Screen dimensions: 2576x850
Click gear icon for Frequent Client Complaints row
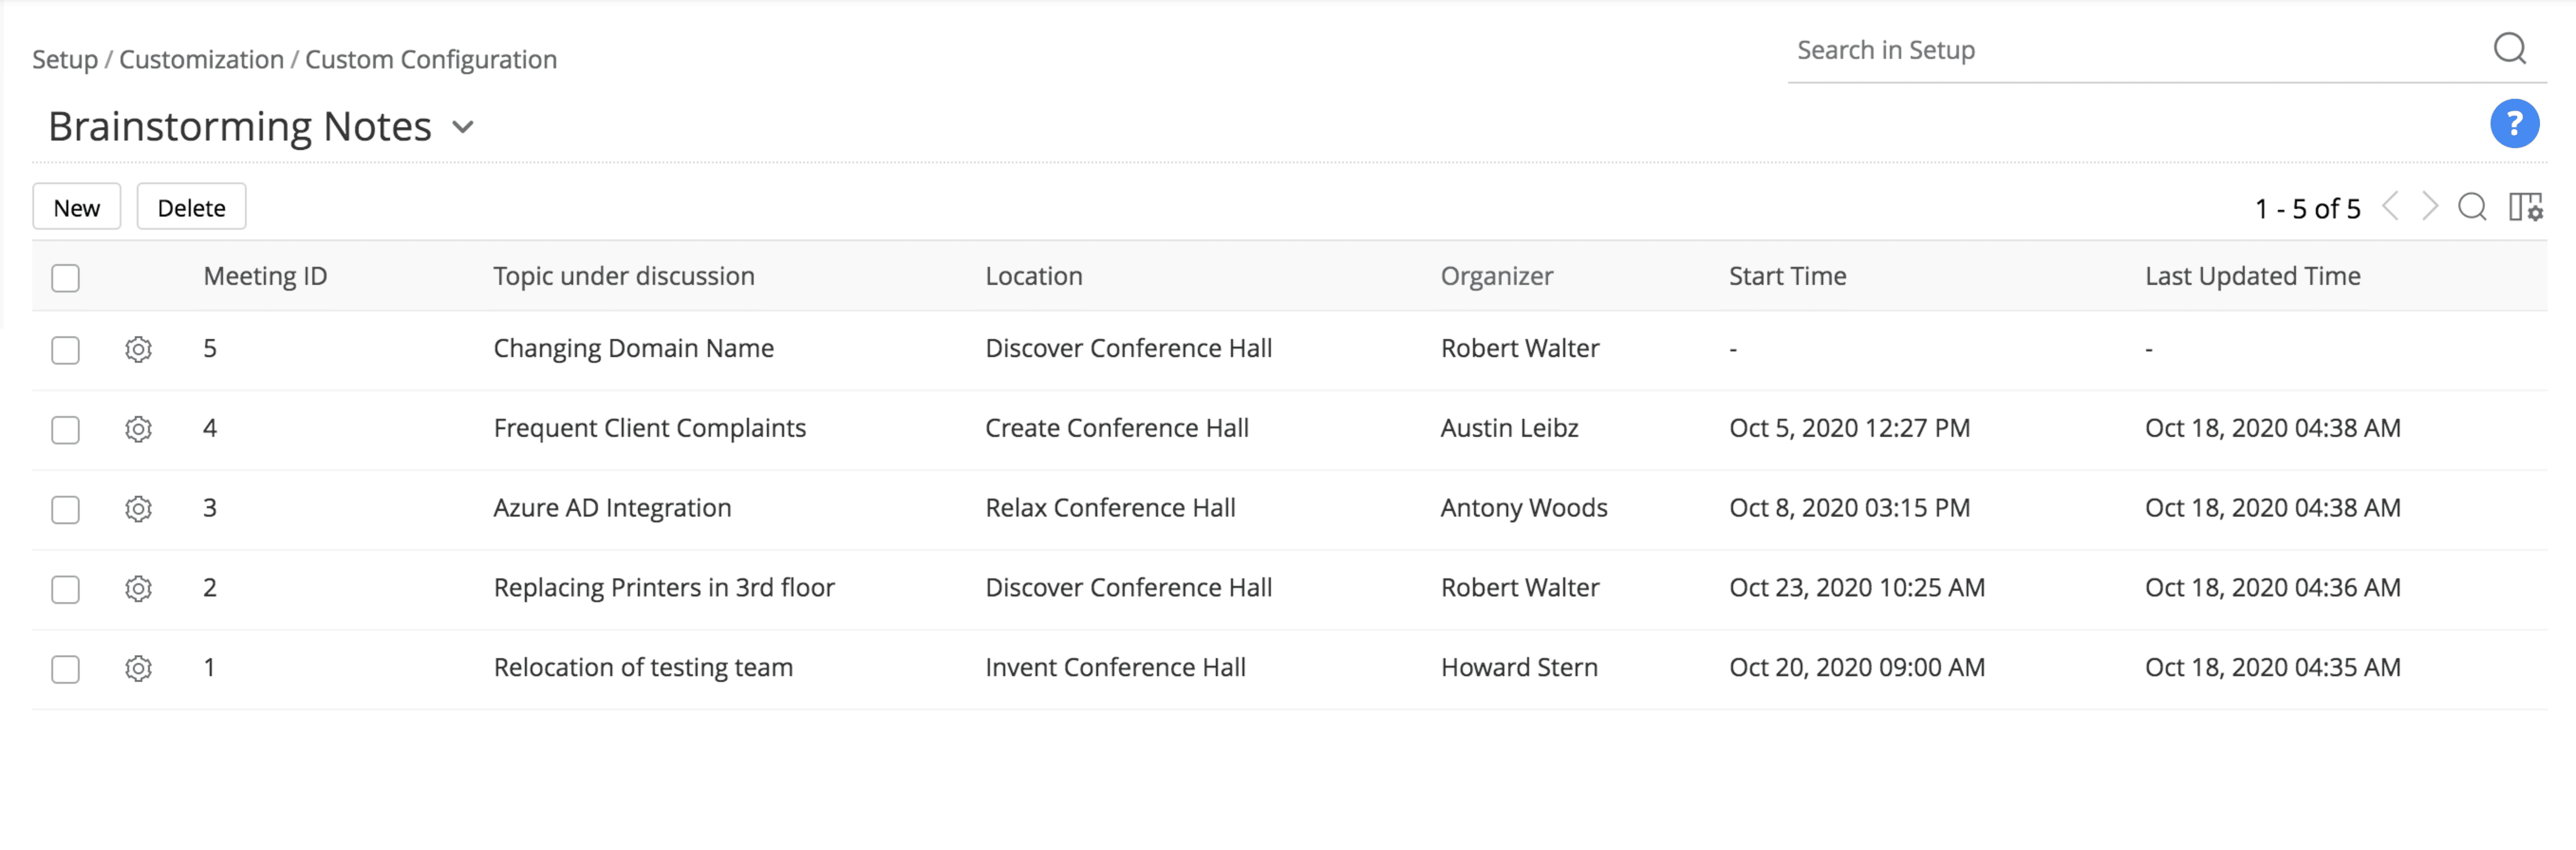click(x=138, y=429)
